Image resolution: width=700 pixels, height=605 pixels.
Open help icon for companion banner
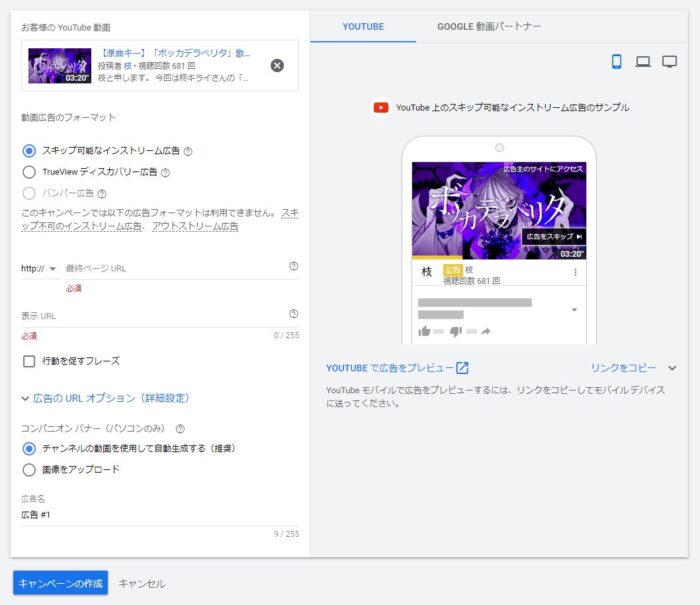pyautogui.click(x=180, y=429)
